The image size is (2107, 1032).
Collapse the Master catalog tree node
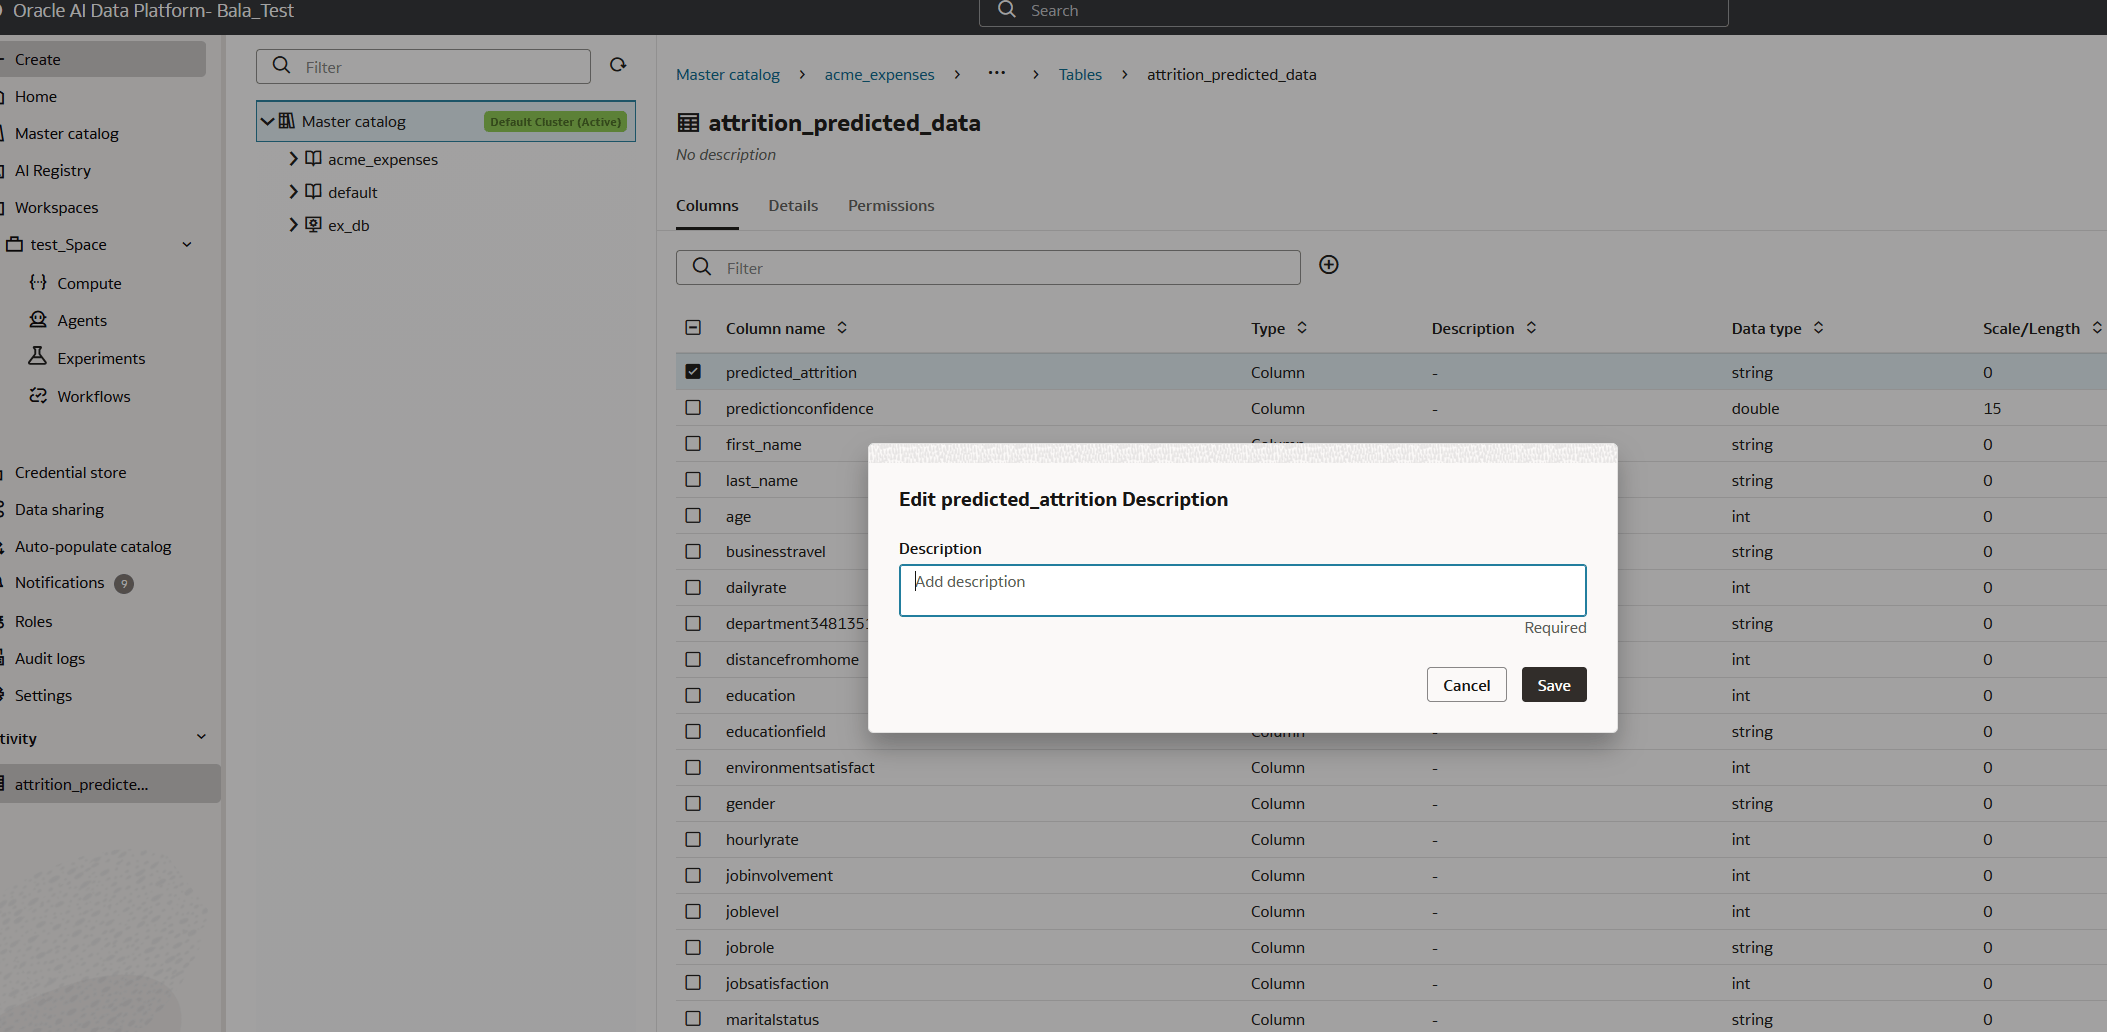tap(267, 121)
